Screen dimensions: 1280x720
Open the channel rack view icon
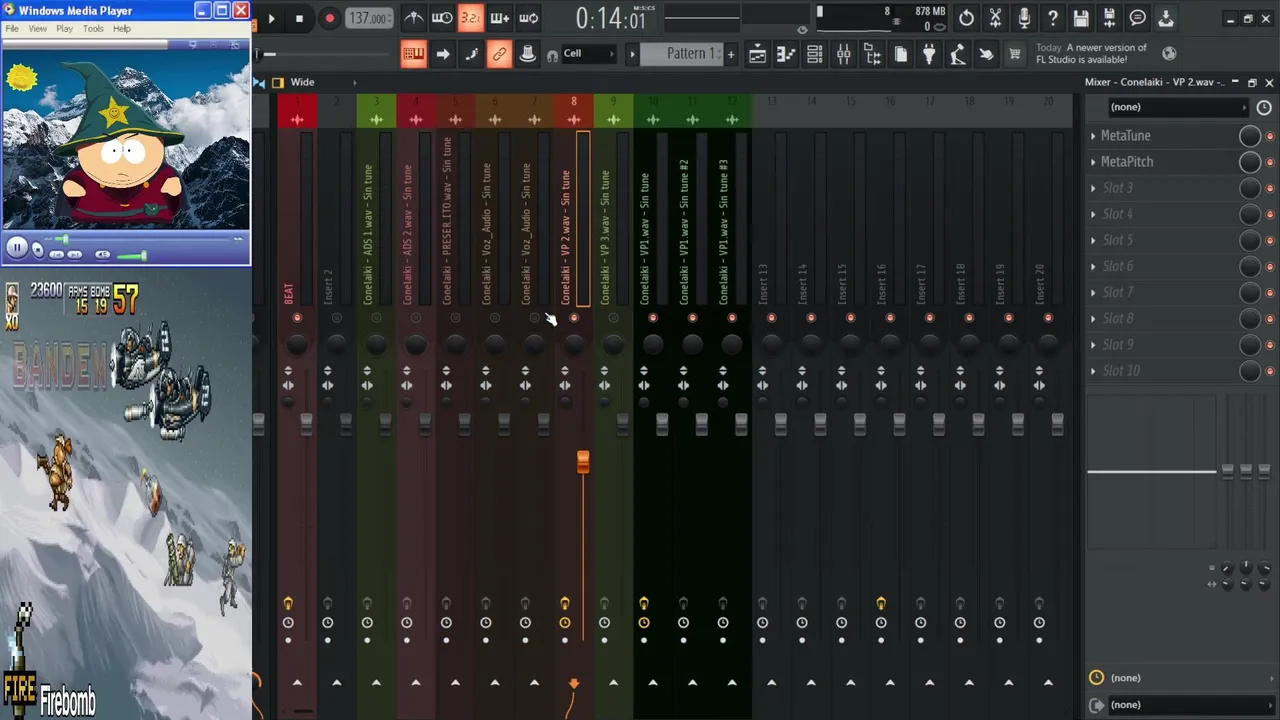[815, 54]
